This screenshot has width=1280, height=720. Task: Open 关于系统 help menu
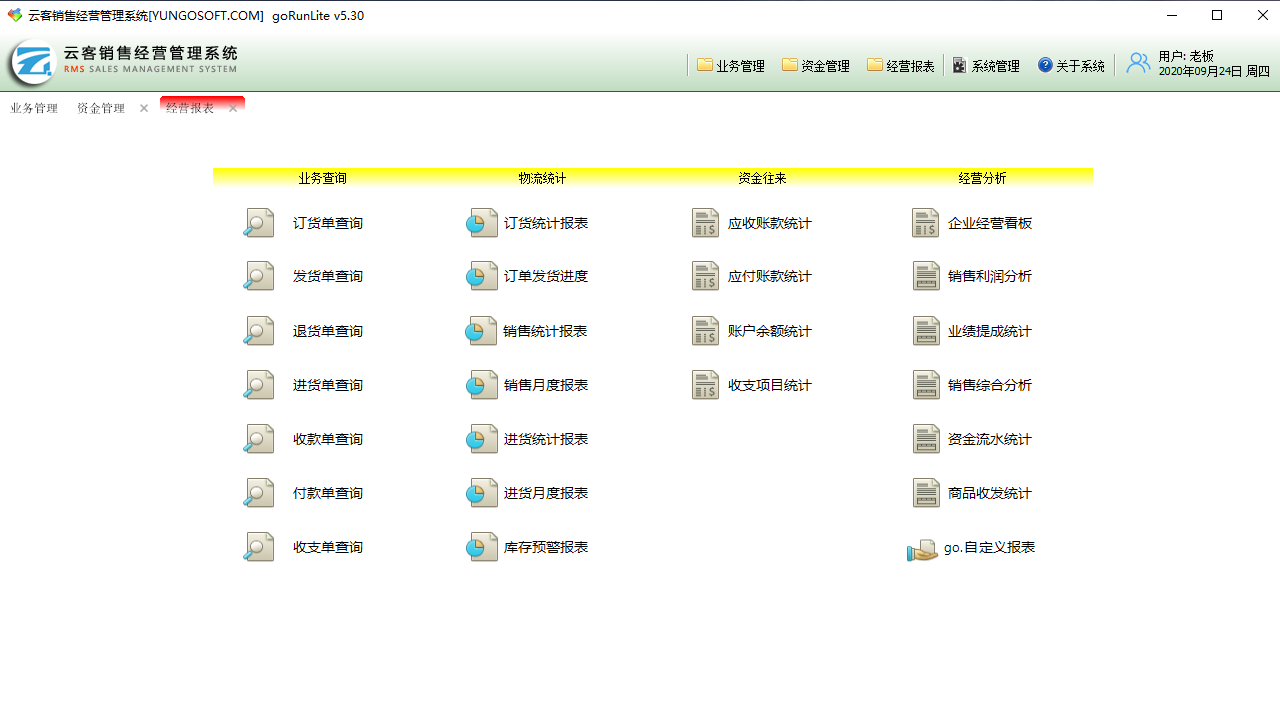(1071, 66)
